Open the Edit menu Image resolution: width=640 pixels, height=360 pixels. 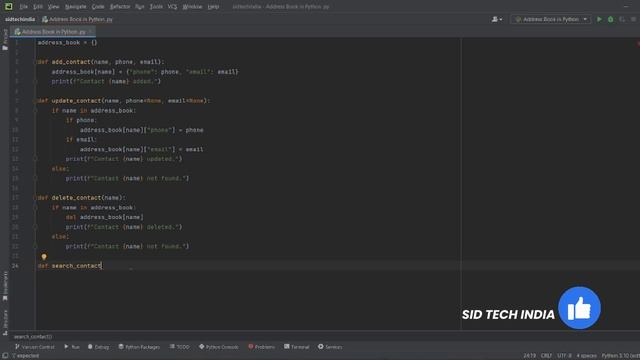click(x=38, y=7)
